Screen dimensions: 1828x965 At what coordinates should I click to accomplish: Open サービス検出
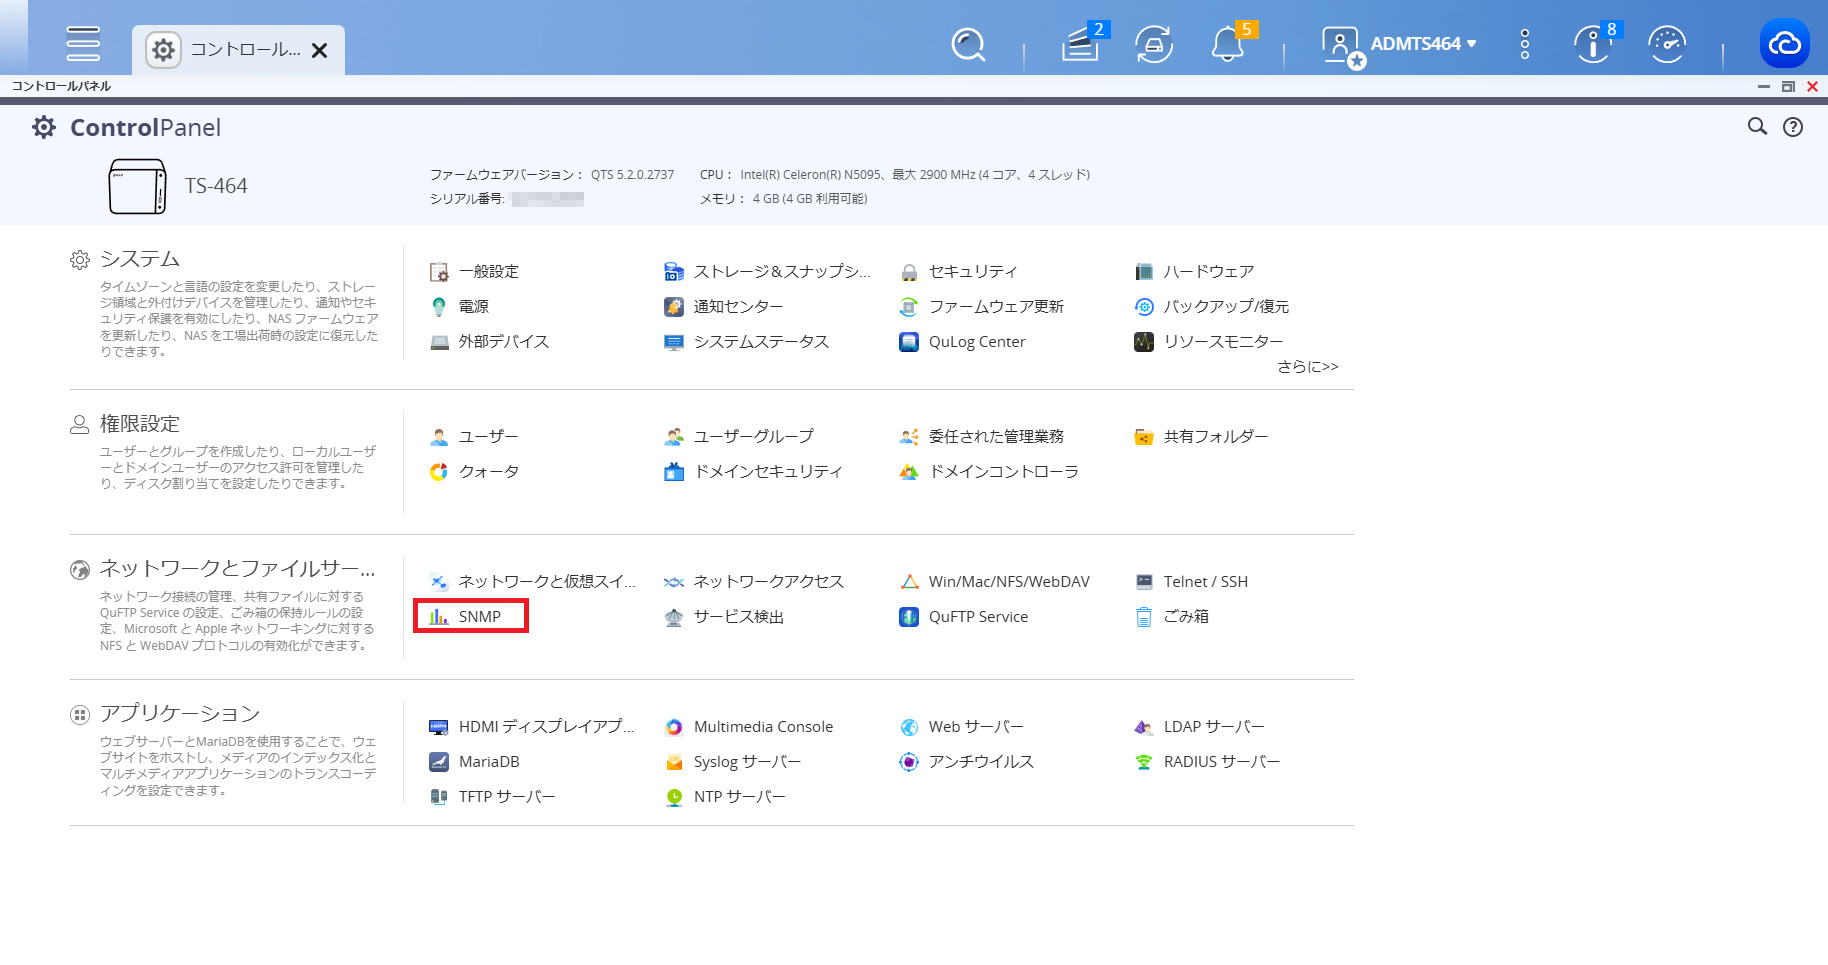(x=724, y=617)
